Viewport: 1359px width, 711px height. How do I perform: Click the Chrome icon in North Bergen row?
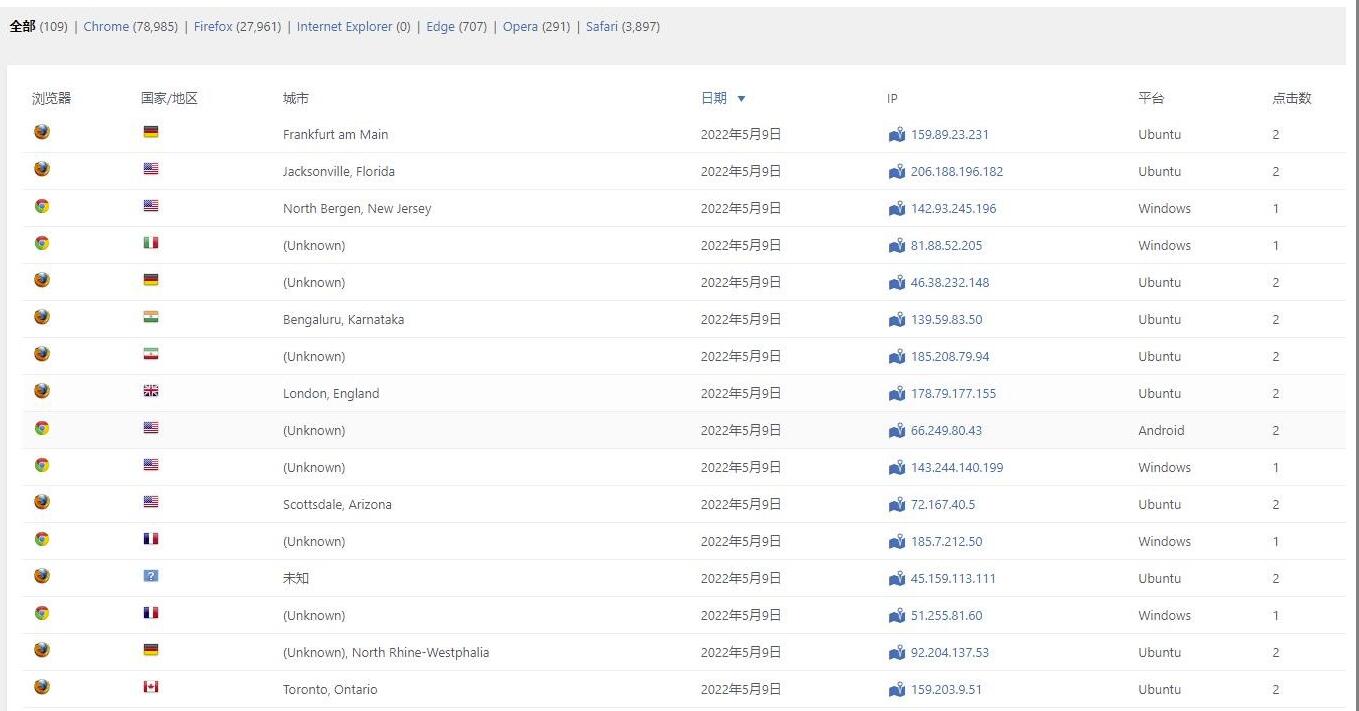(42, 206)
